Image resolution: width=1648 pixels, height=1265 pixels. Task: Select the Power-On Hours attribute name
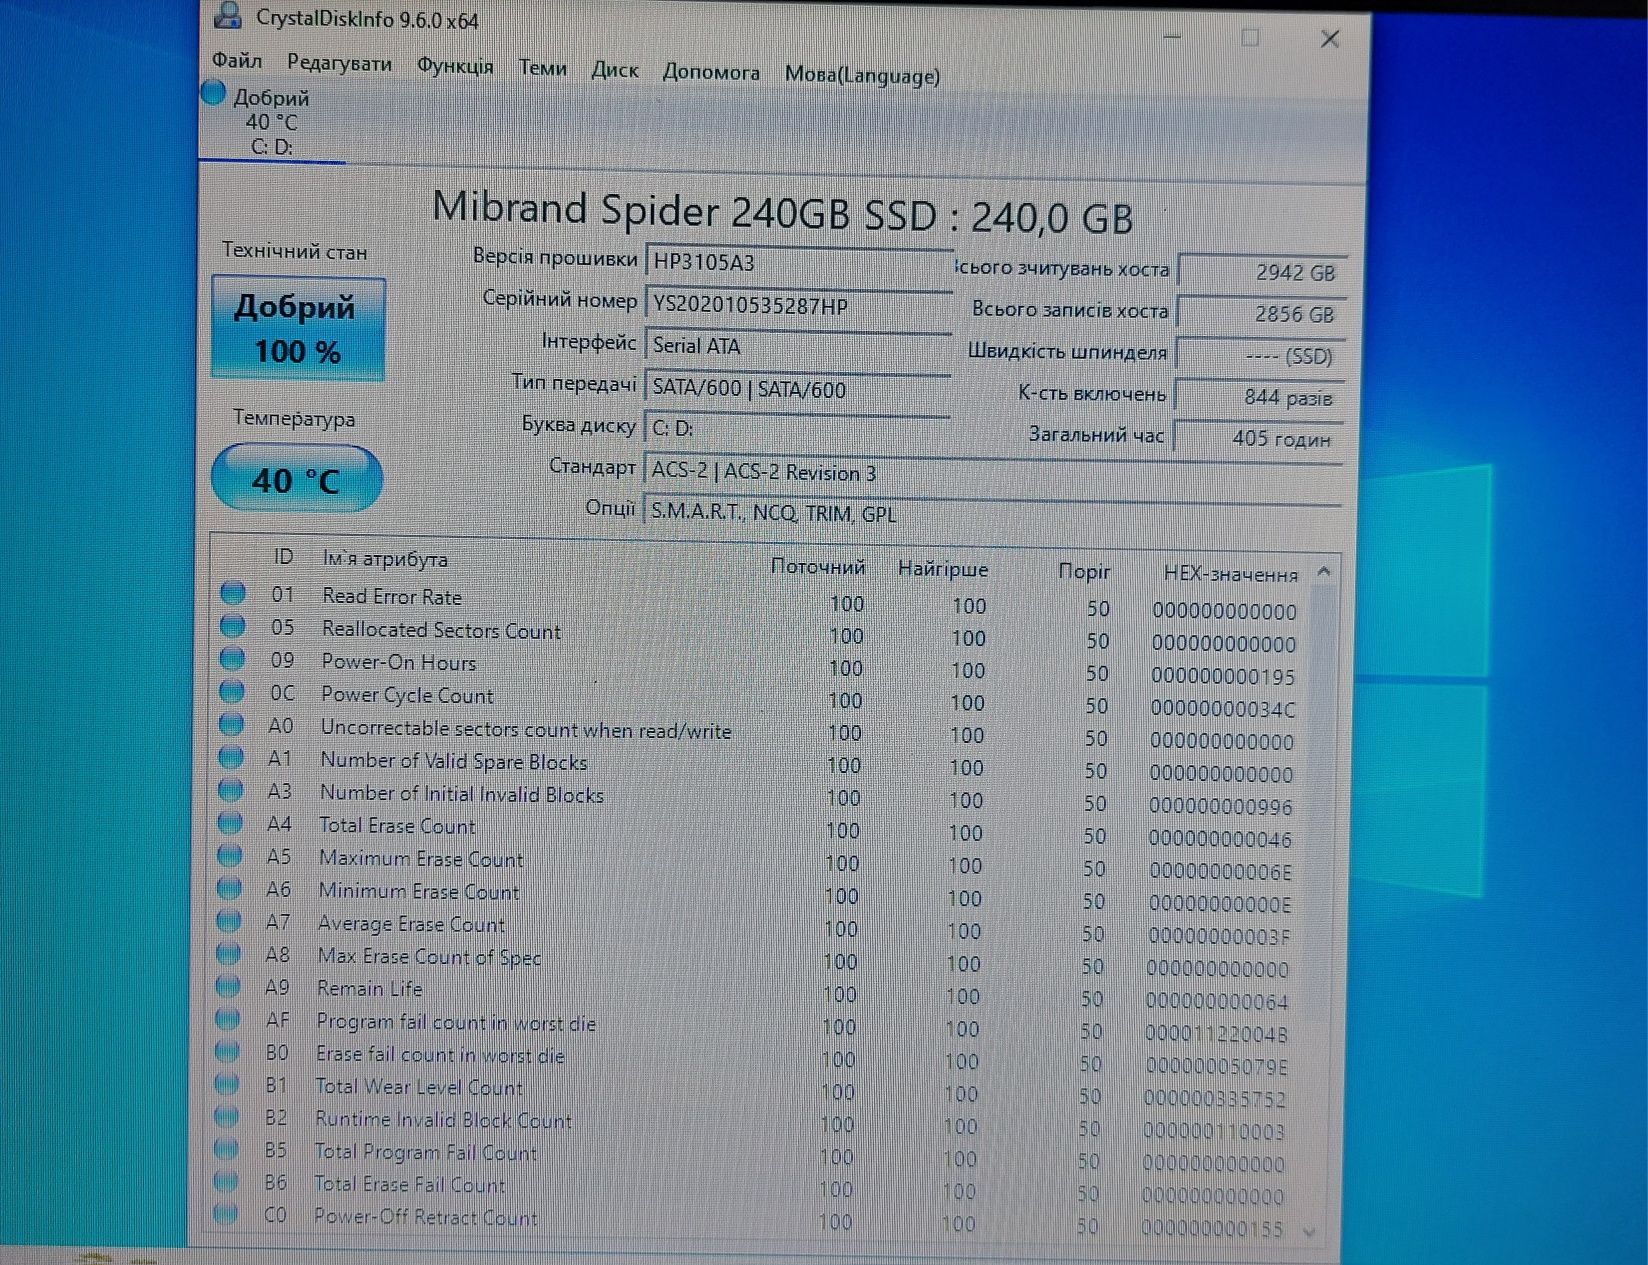399,662
